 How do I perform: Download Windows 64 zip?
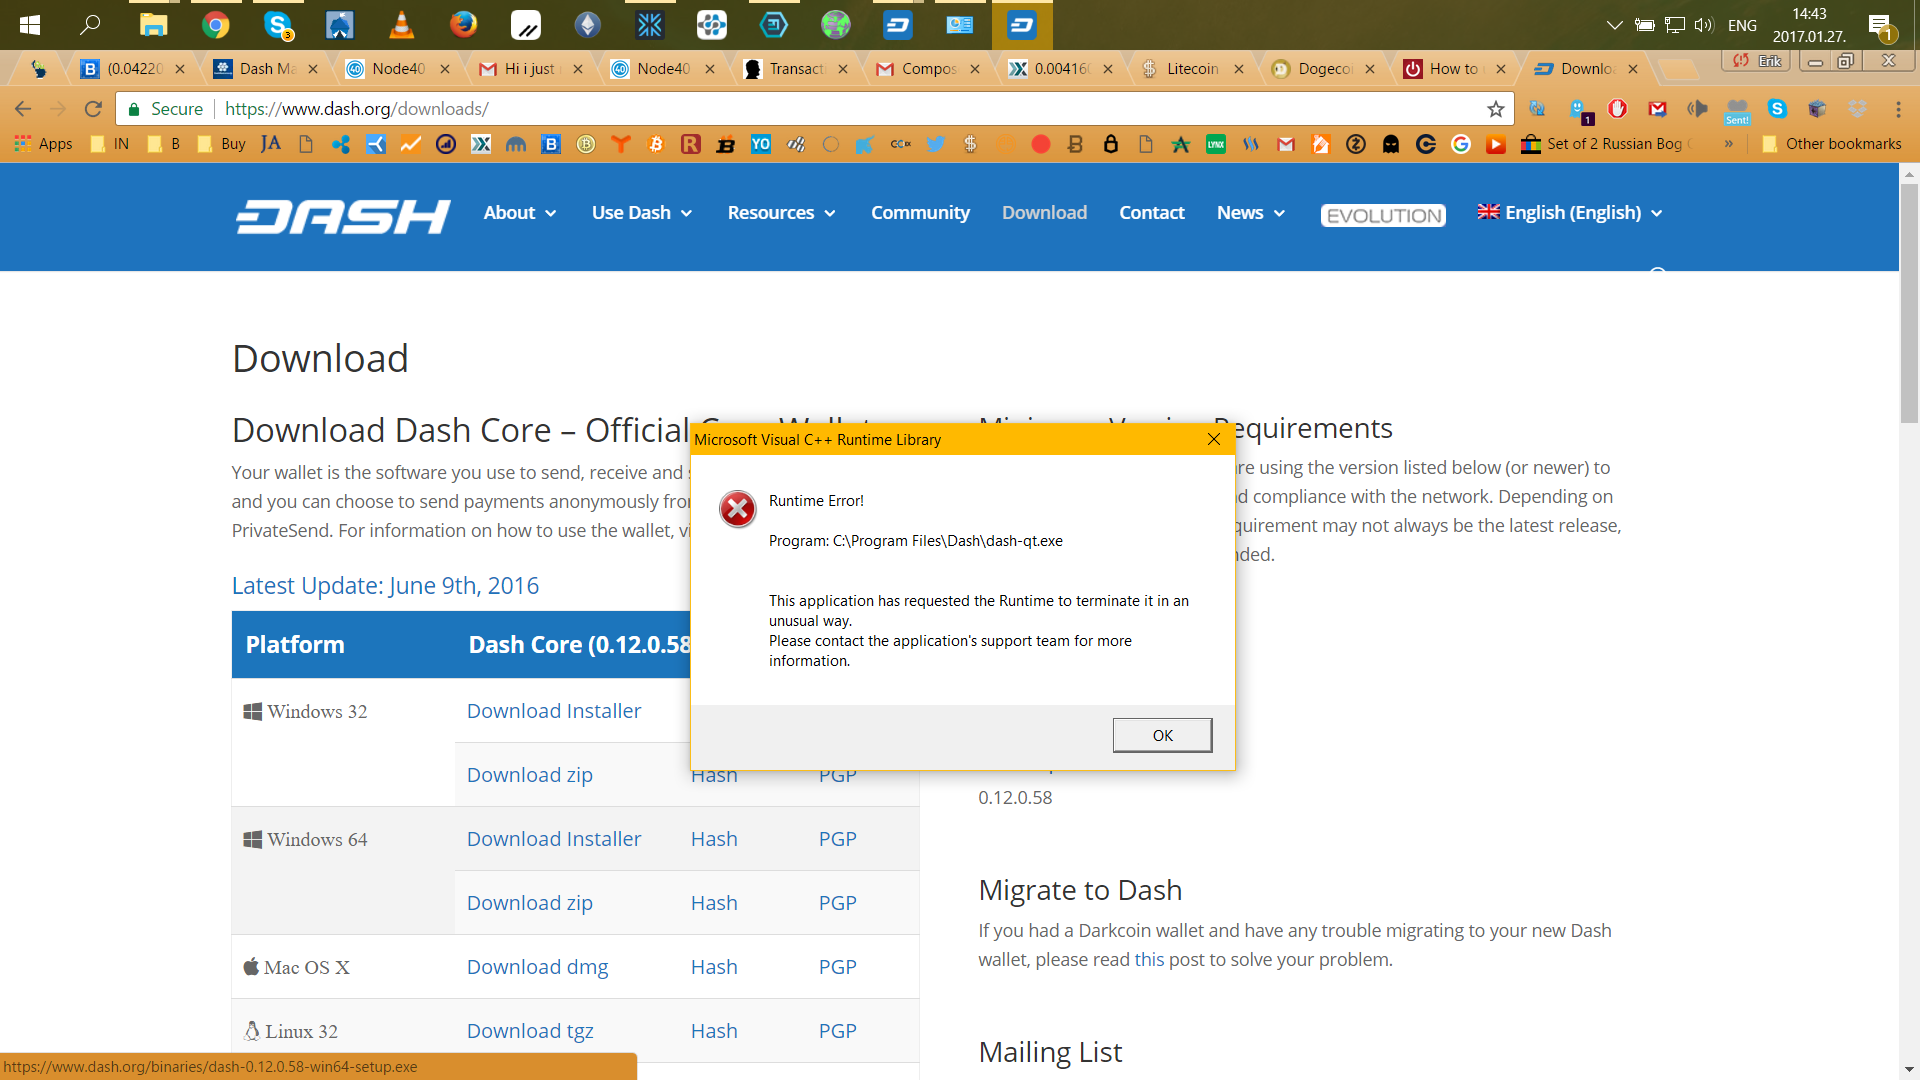[530, 903]
